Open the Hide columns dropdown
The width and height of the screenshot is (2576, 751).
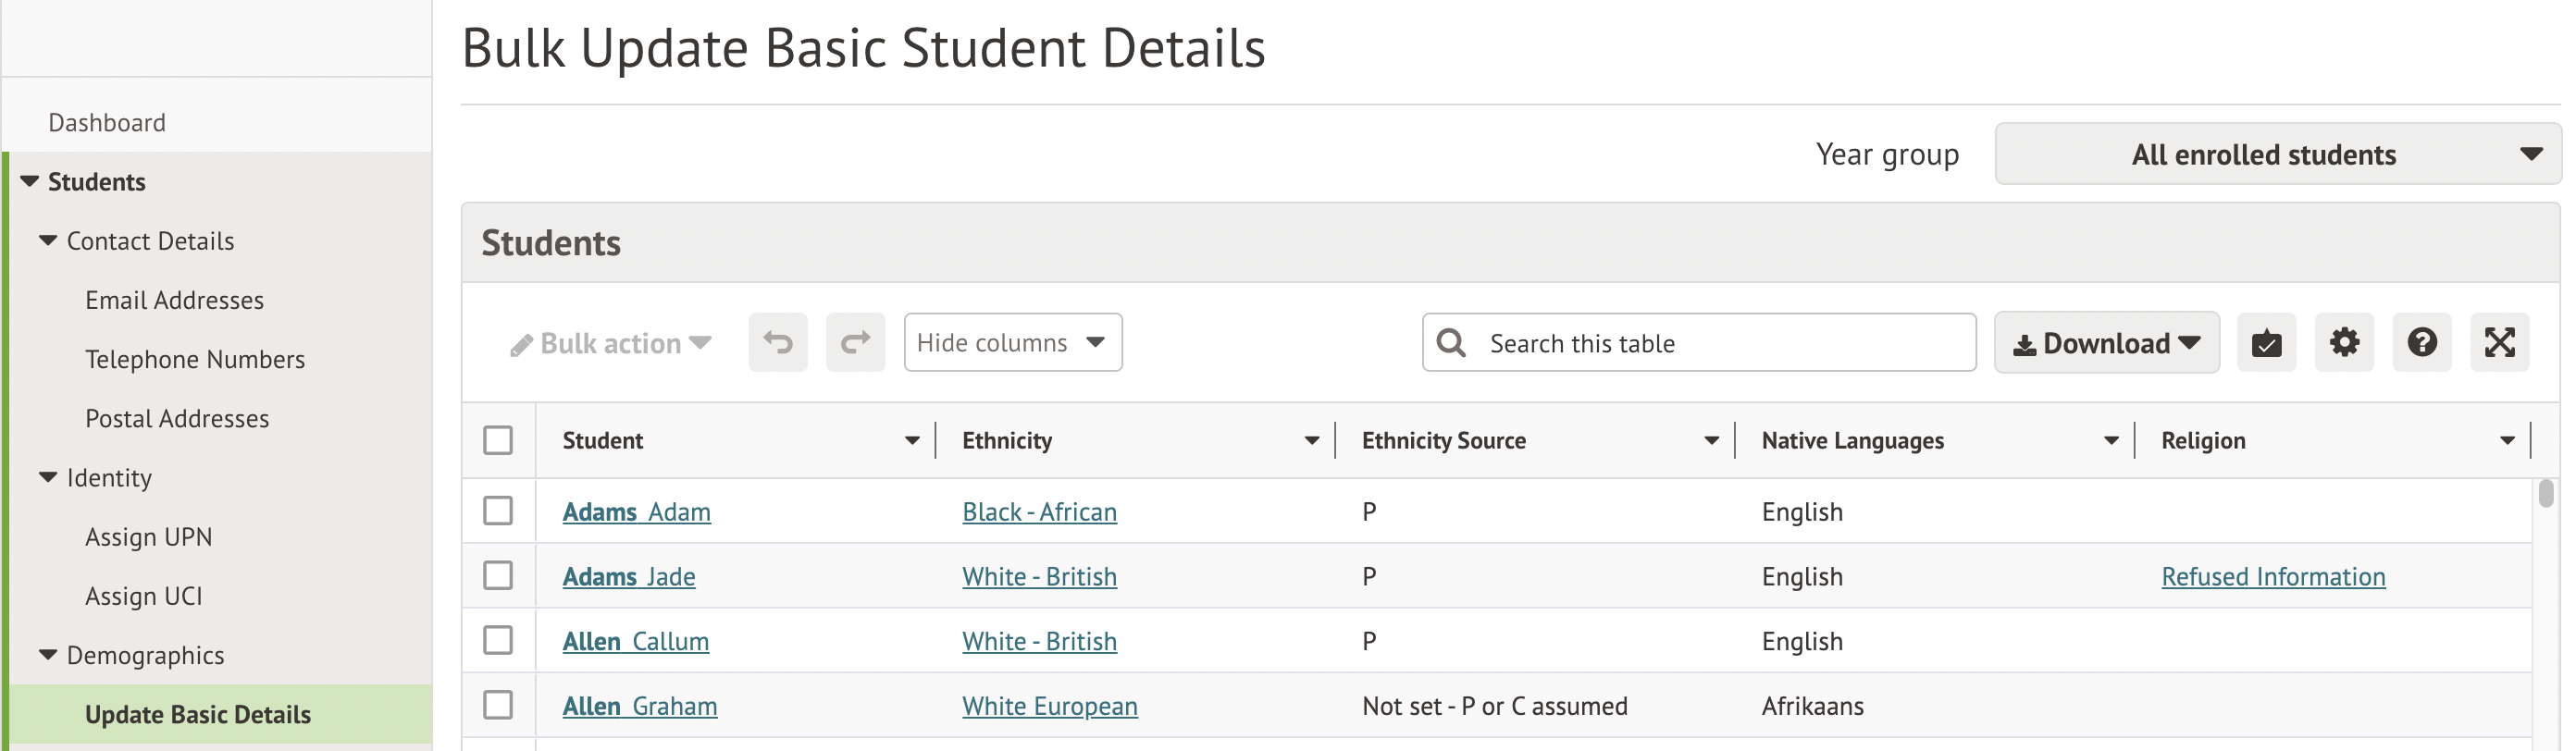pyautogui.click(x=1014, y=343)
